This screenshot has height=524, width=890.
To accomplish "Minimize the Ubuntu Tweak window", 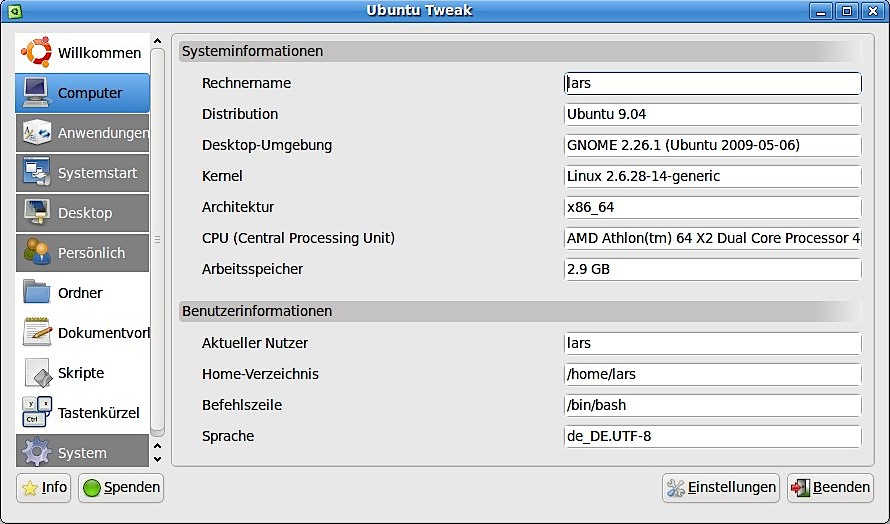I will pos(821,11).
